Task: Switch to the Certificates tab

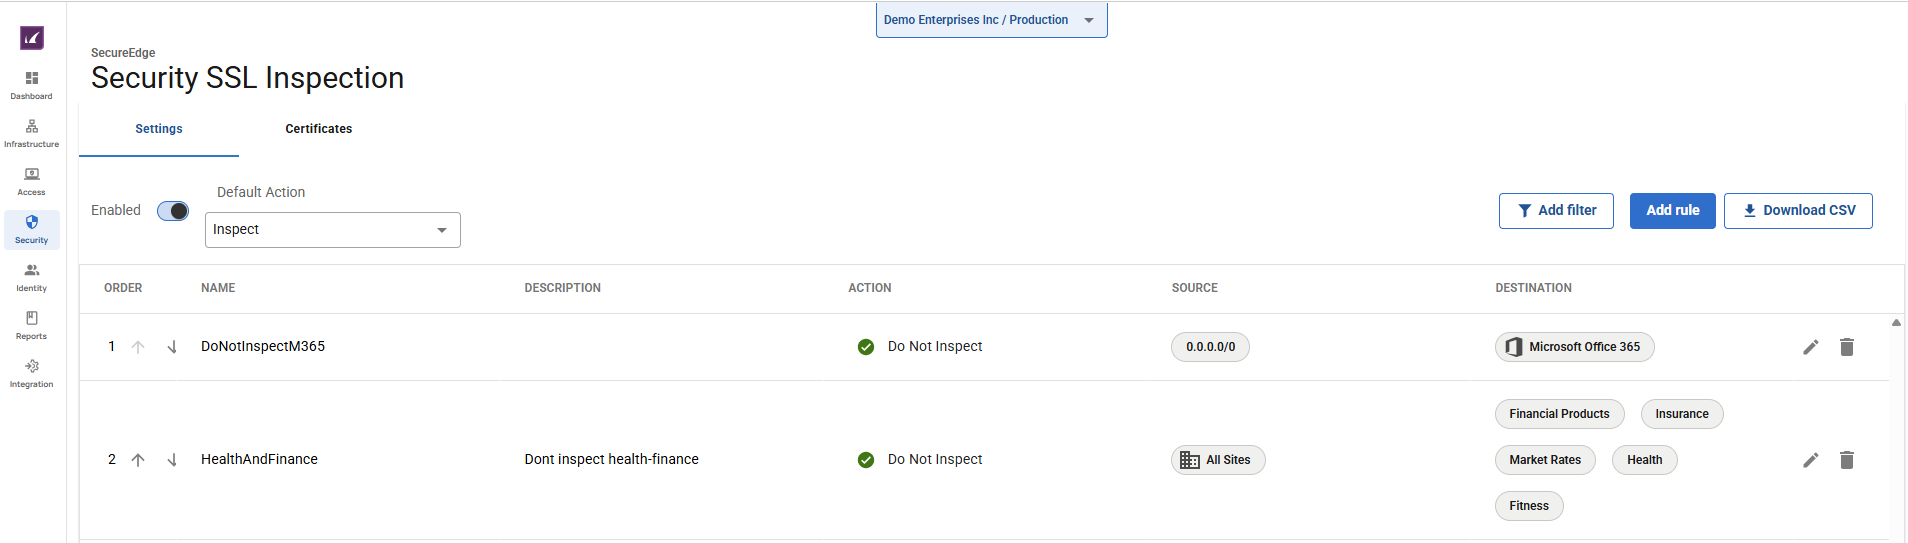Action: coord(318,129)
